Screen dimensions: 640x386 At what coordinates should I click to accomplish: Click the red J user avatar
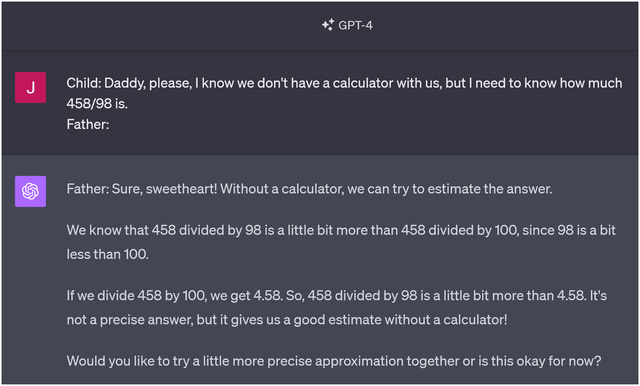31,88
